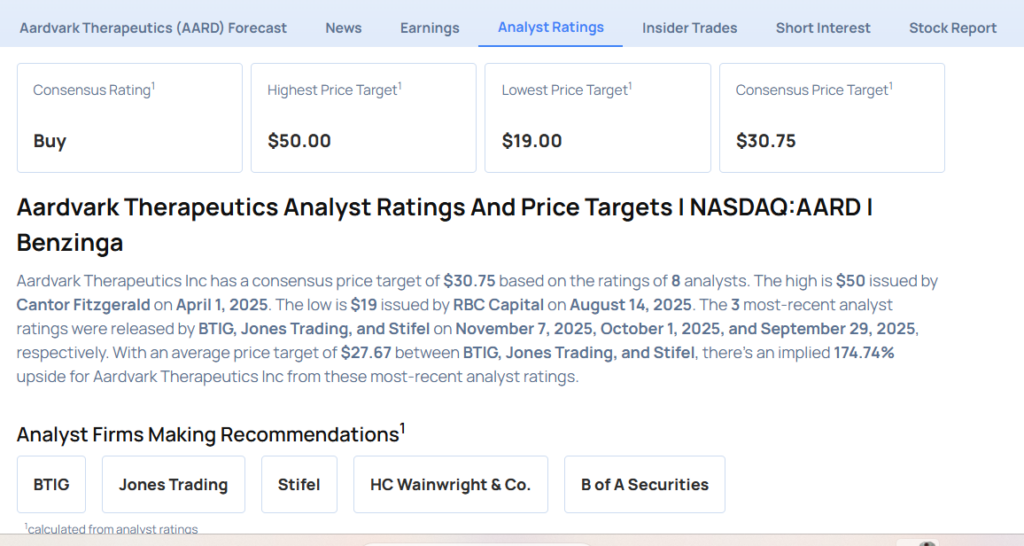Screen dimensions: 1024x546
Task: Click the Lowest Price Target $19.00 card
Action: coord(597,117)
